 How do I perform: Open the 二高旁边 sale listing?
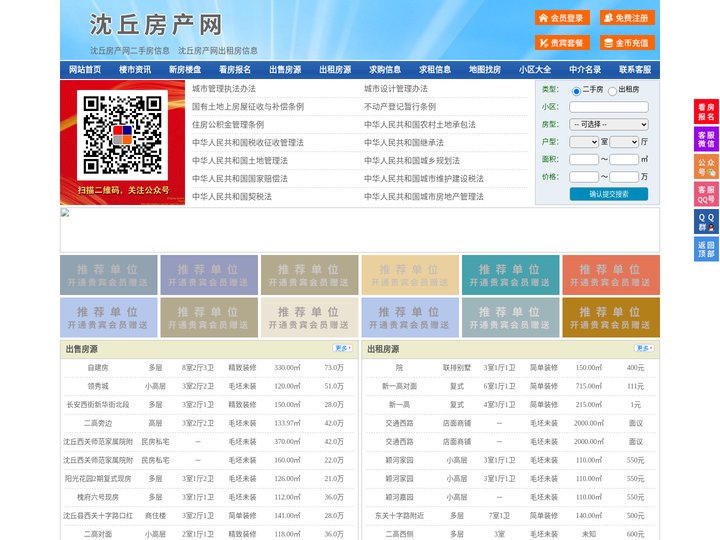coord(98,423)
